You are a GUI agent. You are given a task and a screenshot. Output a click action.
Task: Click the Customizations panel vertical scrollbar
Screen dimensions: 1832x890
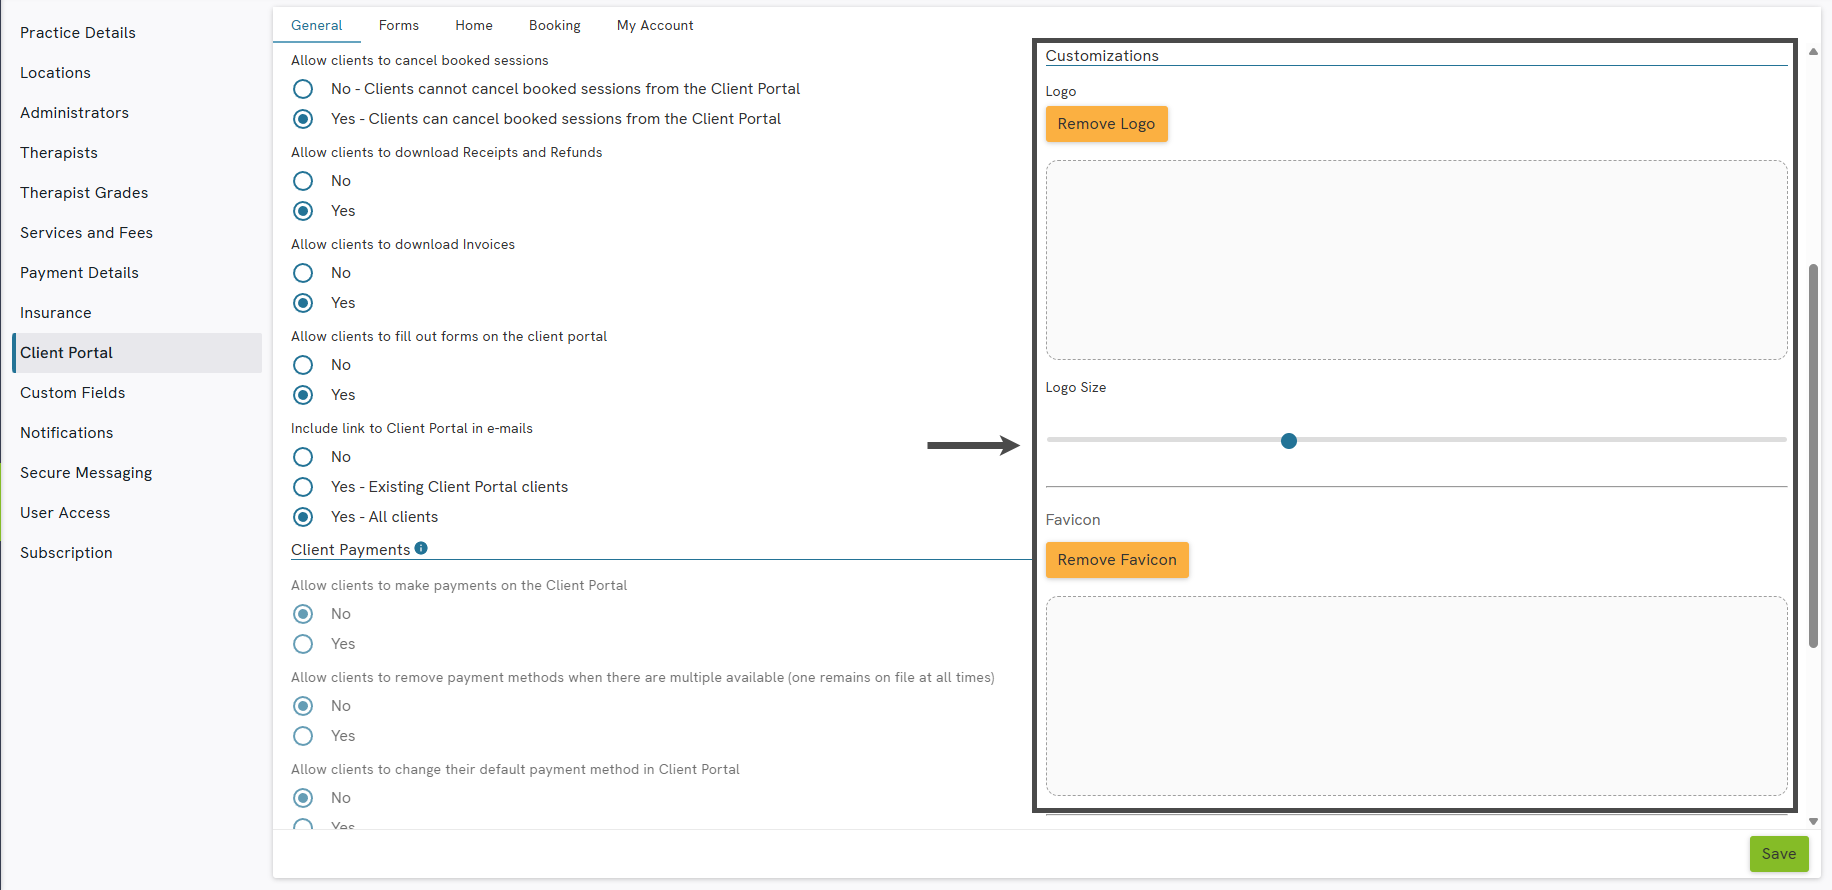coord(1813,455)
